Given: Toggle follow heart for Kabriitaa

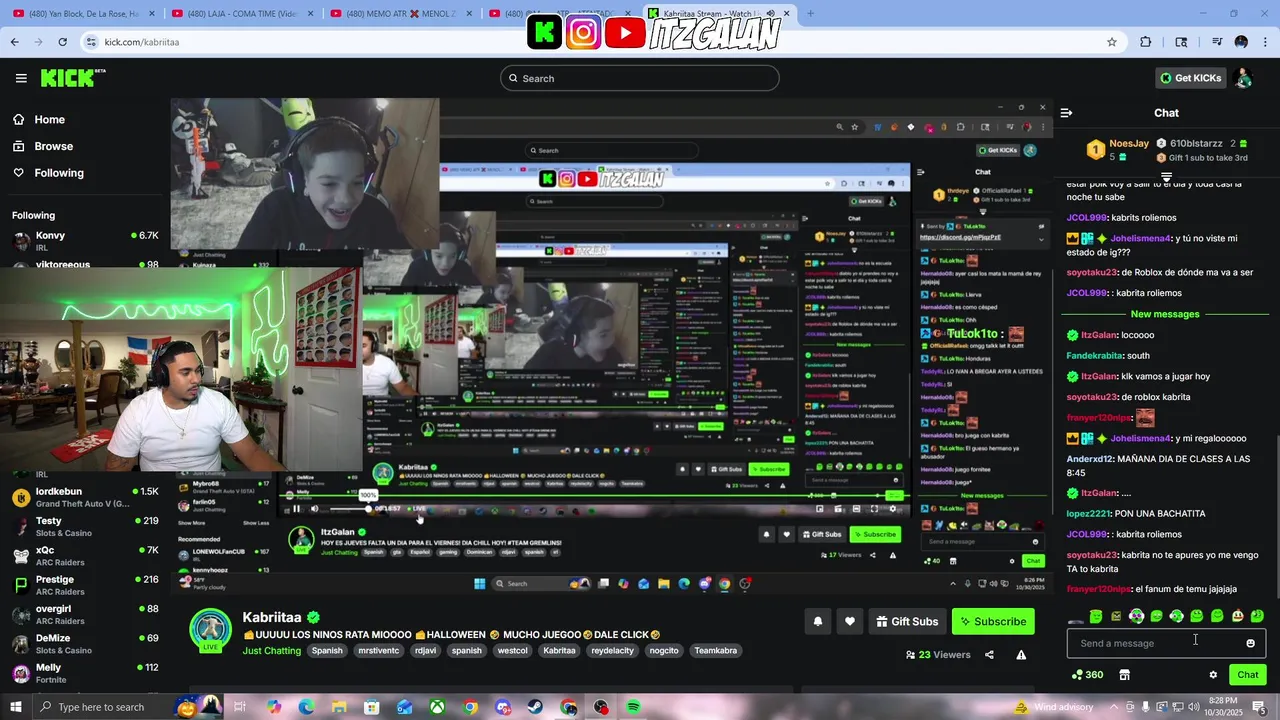Looking at the screenshot, I should coord(849,621).
